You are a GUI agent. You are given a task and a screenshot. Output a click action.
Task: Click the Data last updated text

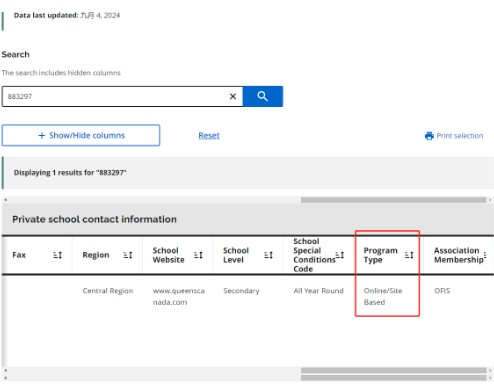coord(67,15)
